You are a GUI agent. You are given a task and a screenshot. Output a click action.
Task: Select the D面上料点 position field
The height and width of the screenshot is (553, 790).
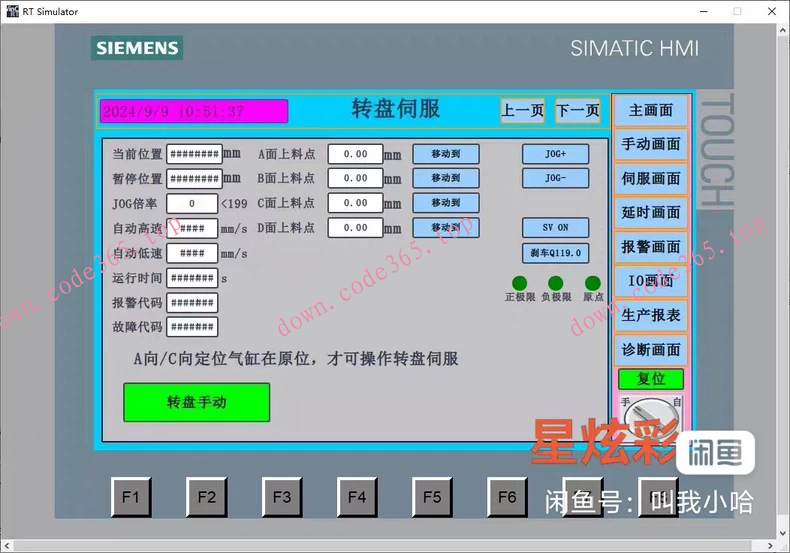[355, 228]
